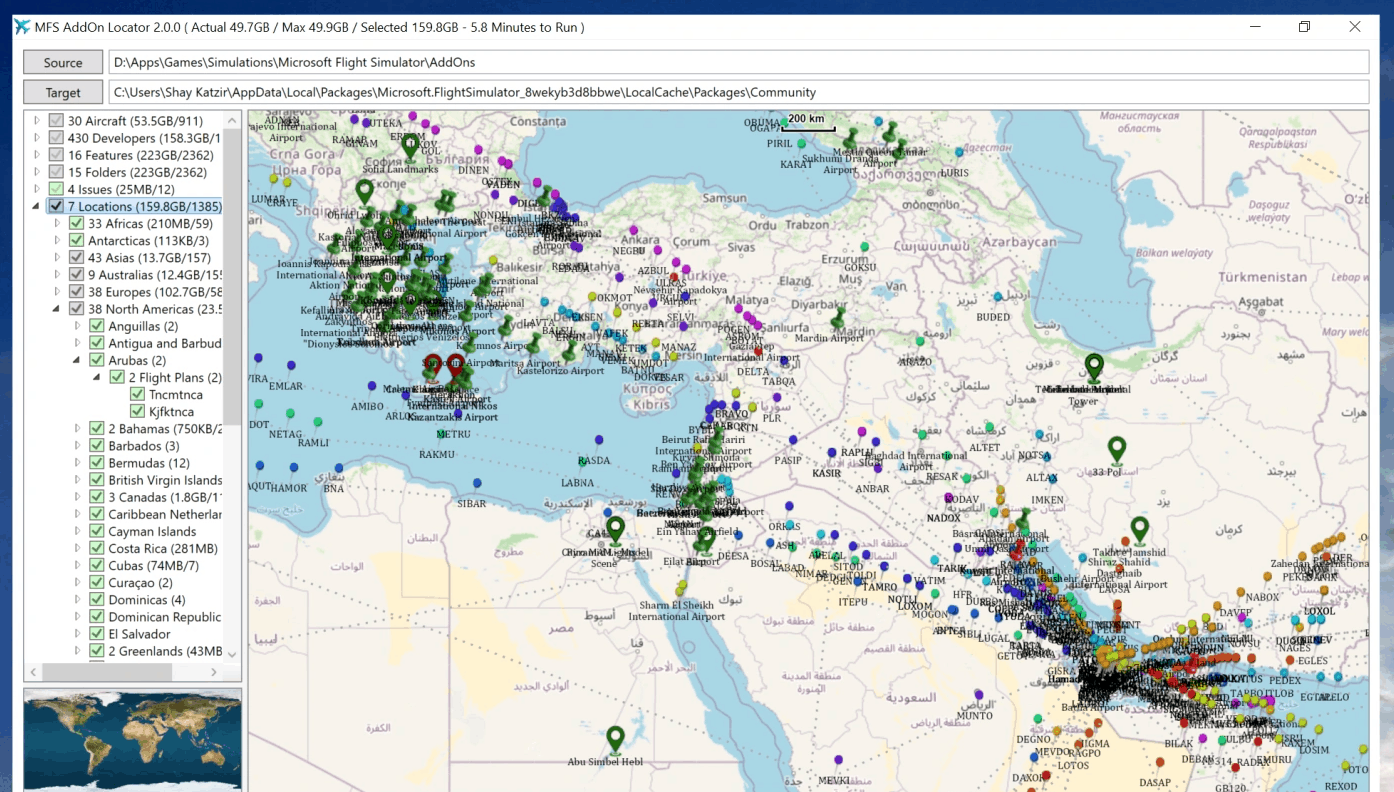Click the green pin above Tehran Tower label
The width and height of the screenshot is (1394, 792).
tap(1094, 366)
